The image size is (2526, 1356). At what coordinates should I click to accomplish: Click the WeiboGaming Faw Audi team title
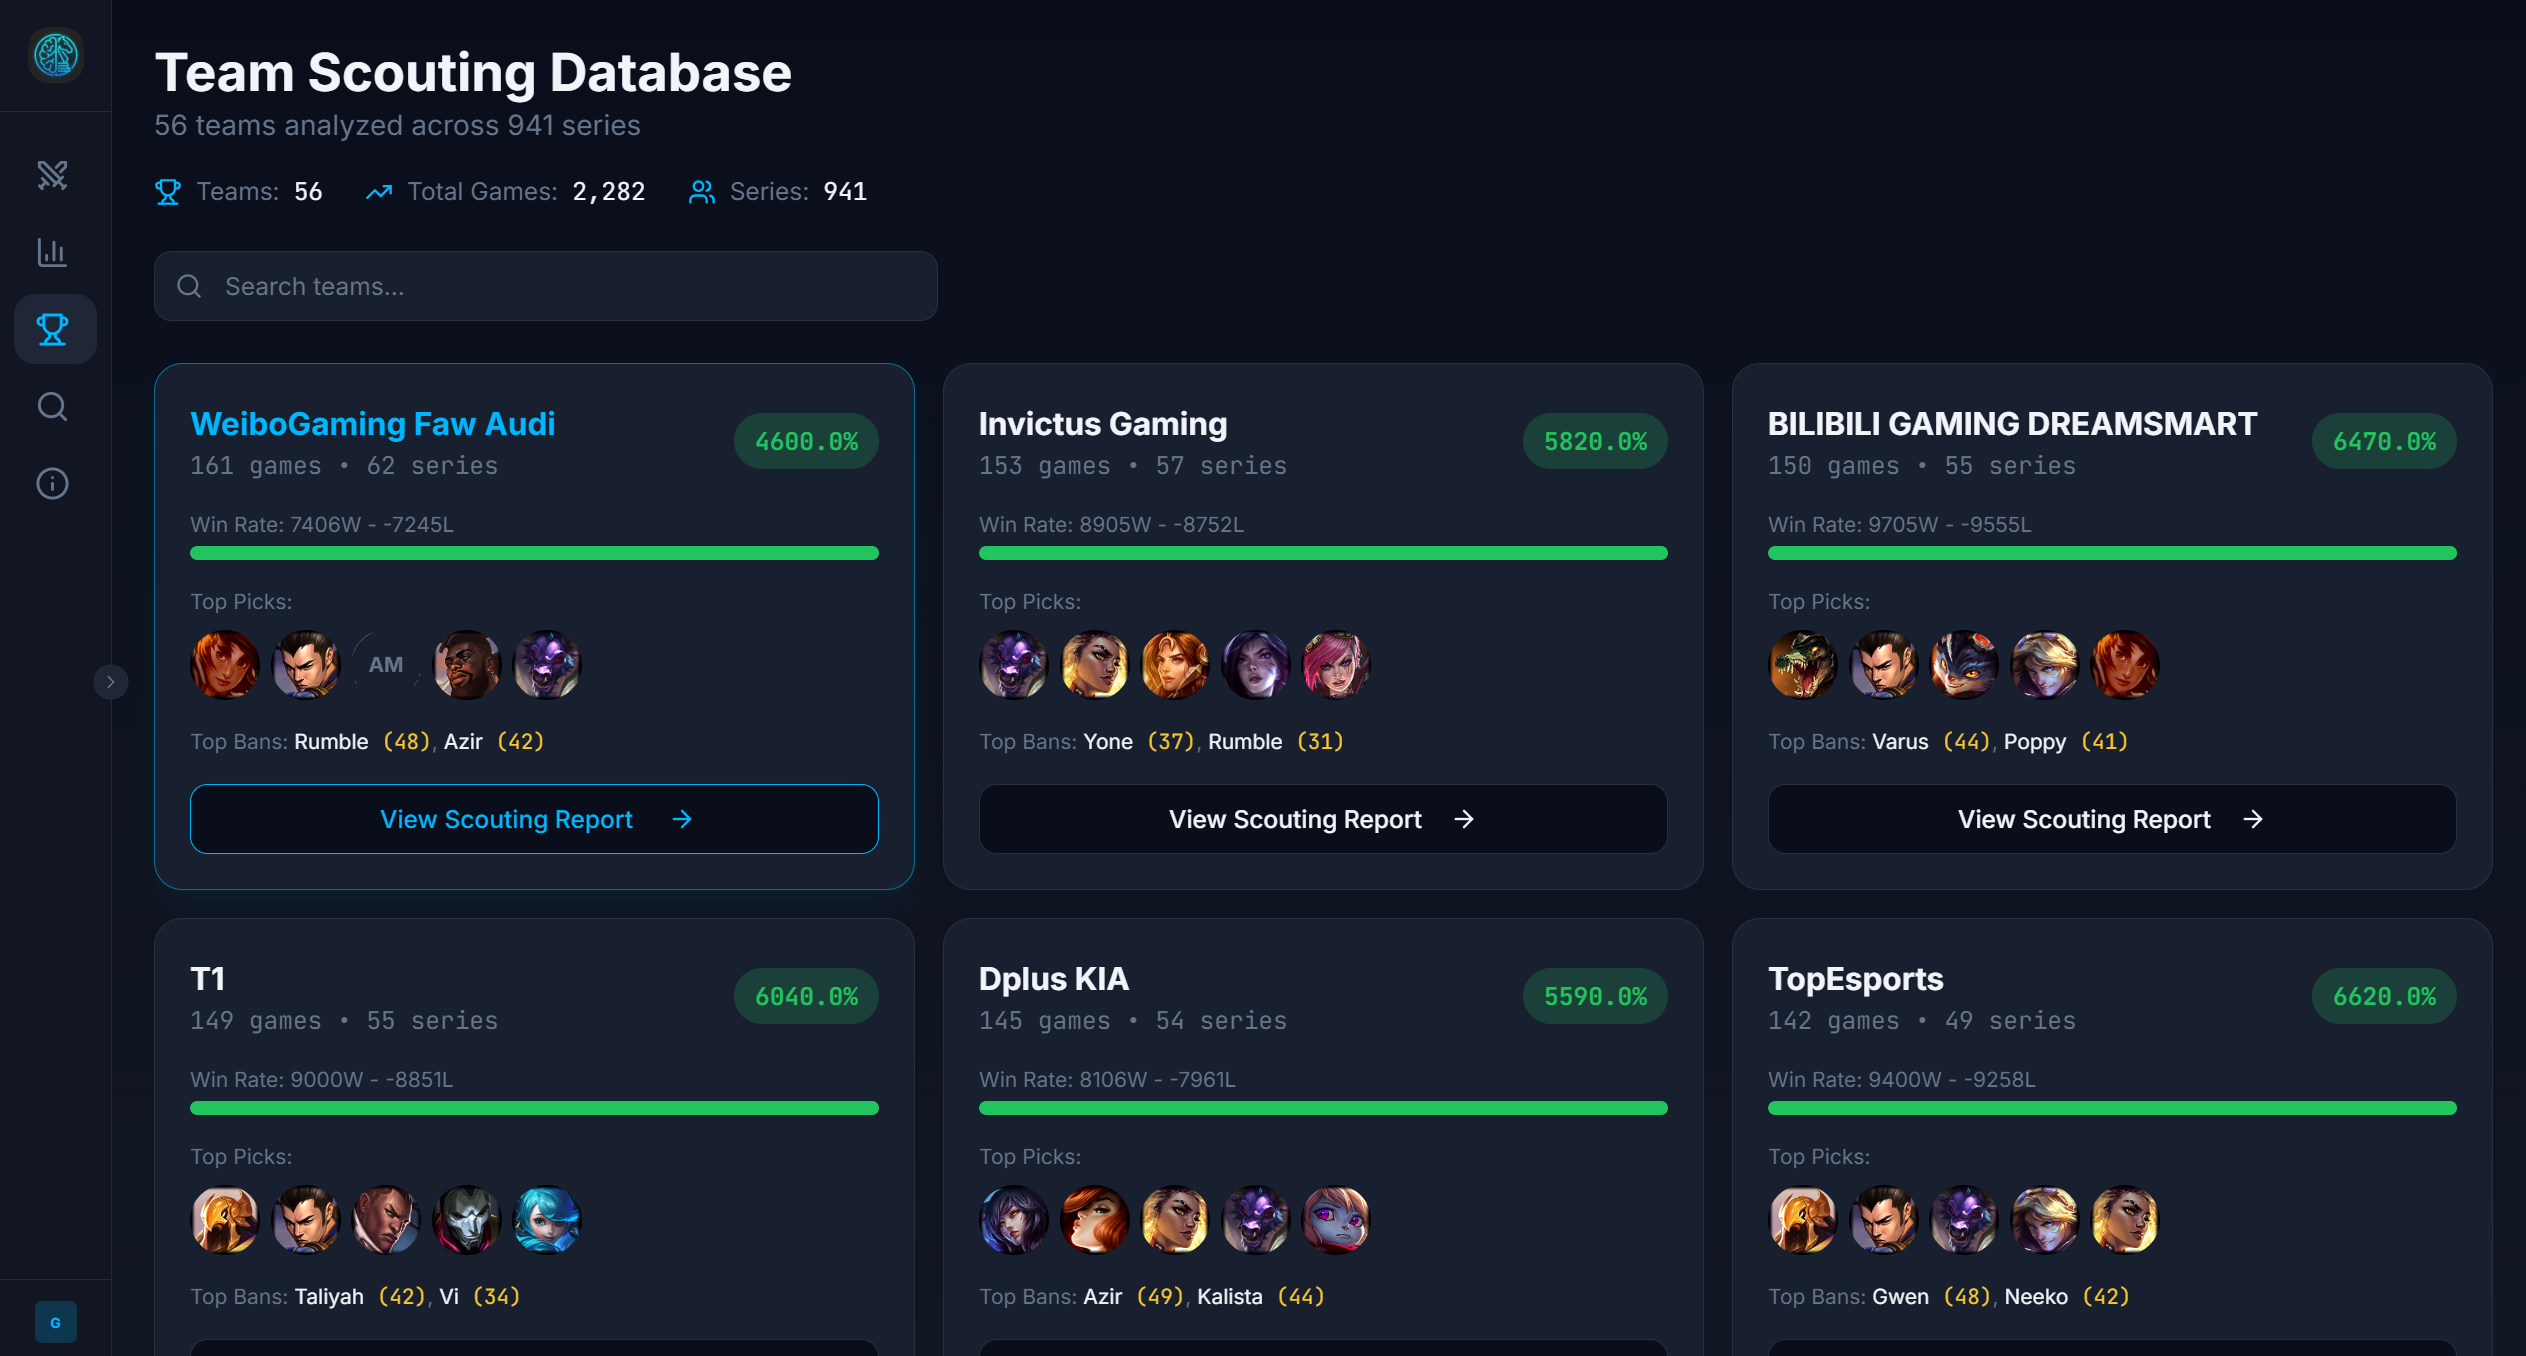tap(372, 424)
